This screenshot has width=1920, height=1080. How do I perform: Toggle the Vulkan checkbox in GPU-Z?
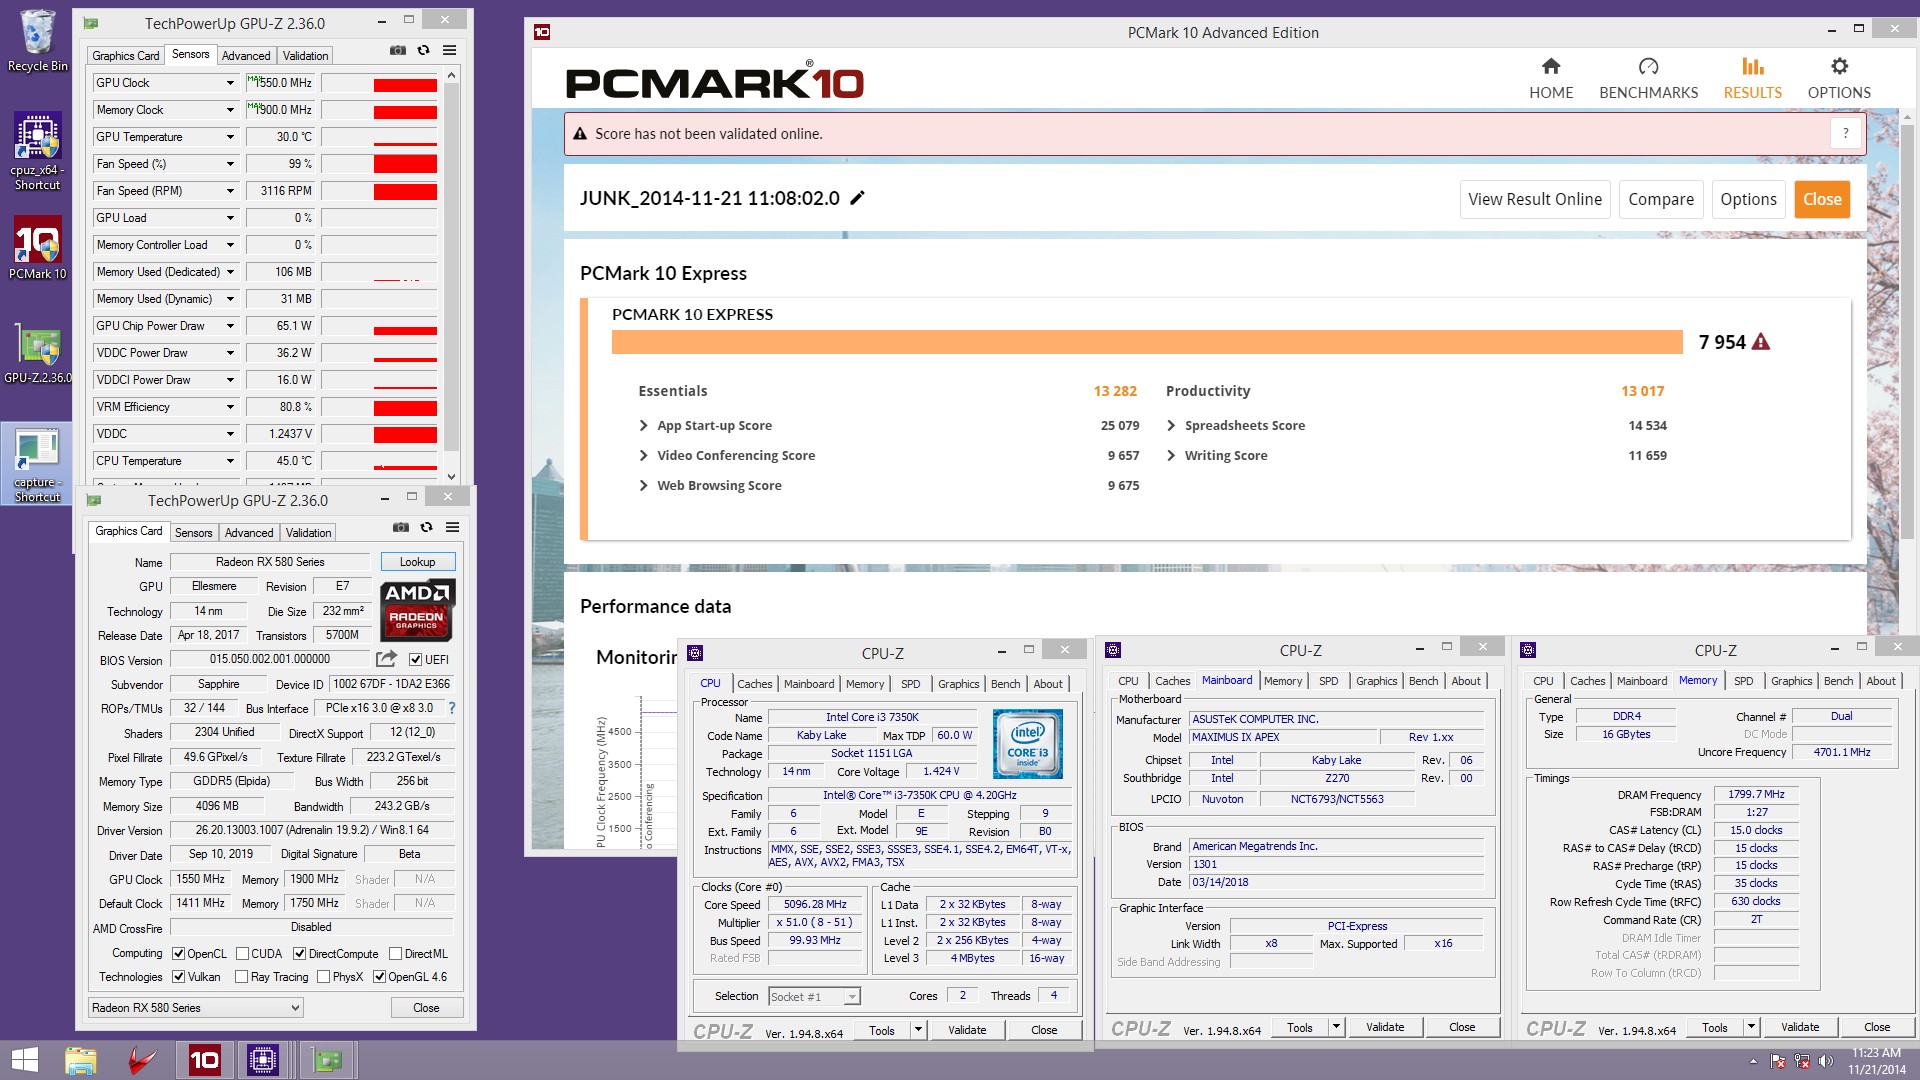(x=178, y=977)
